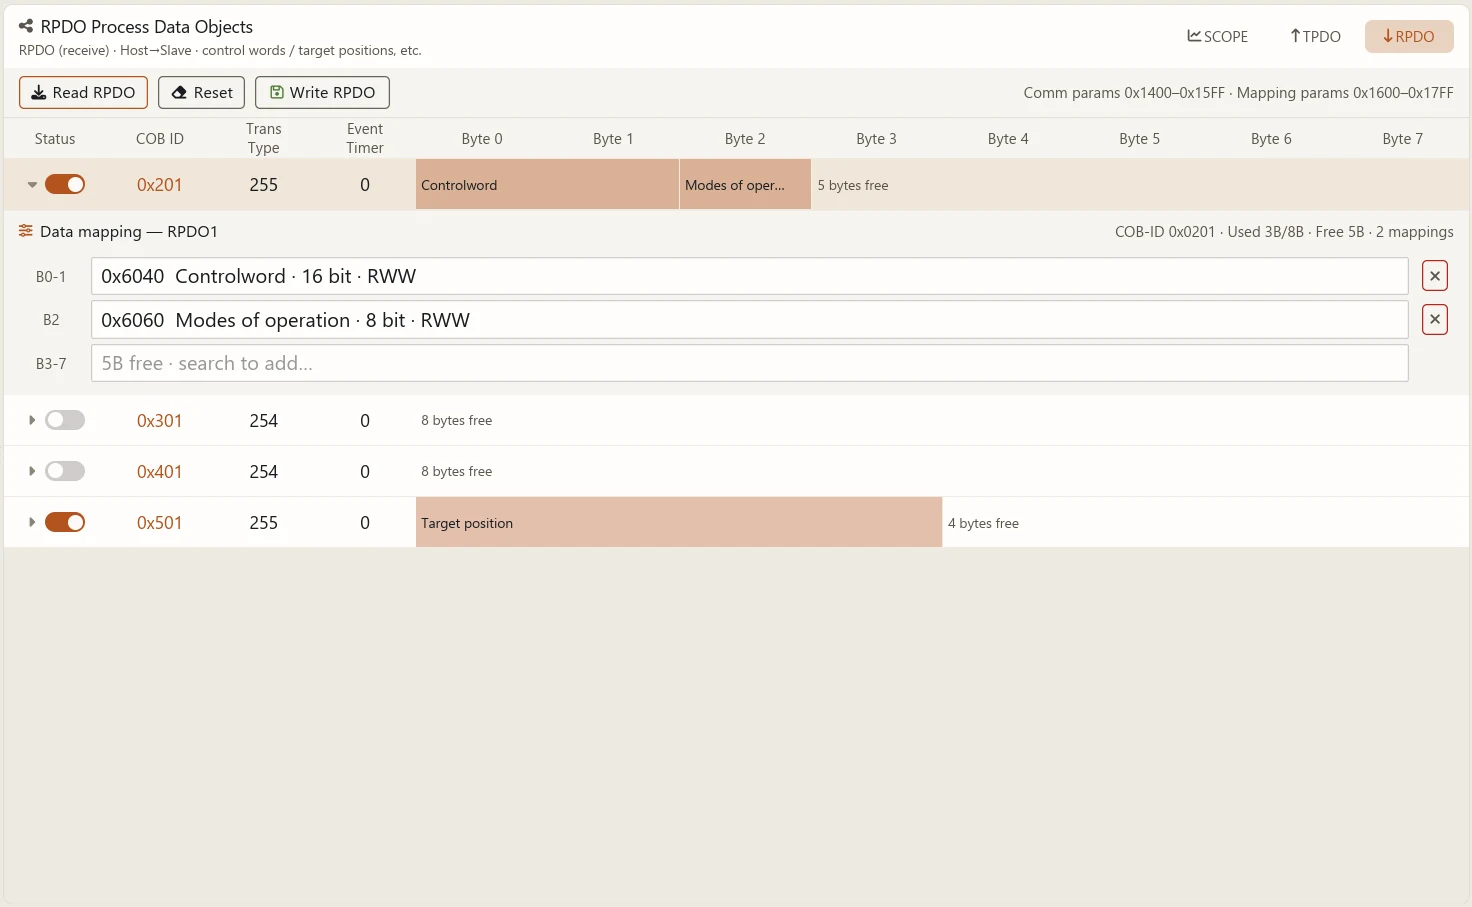Switch to the SCOPE tab
This screenshot has width=1472, height=907.
(x=1217, y=36)
